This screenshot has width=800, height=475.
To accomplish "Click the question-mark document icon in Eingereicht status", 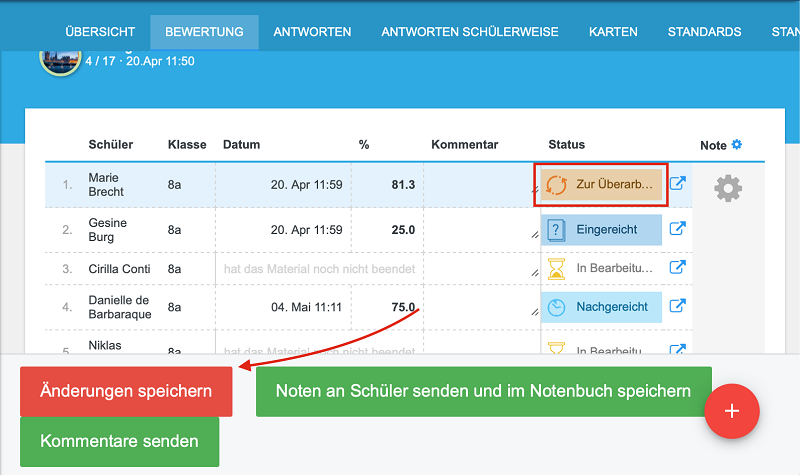I will tap(556, 230).
